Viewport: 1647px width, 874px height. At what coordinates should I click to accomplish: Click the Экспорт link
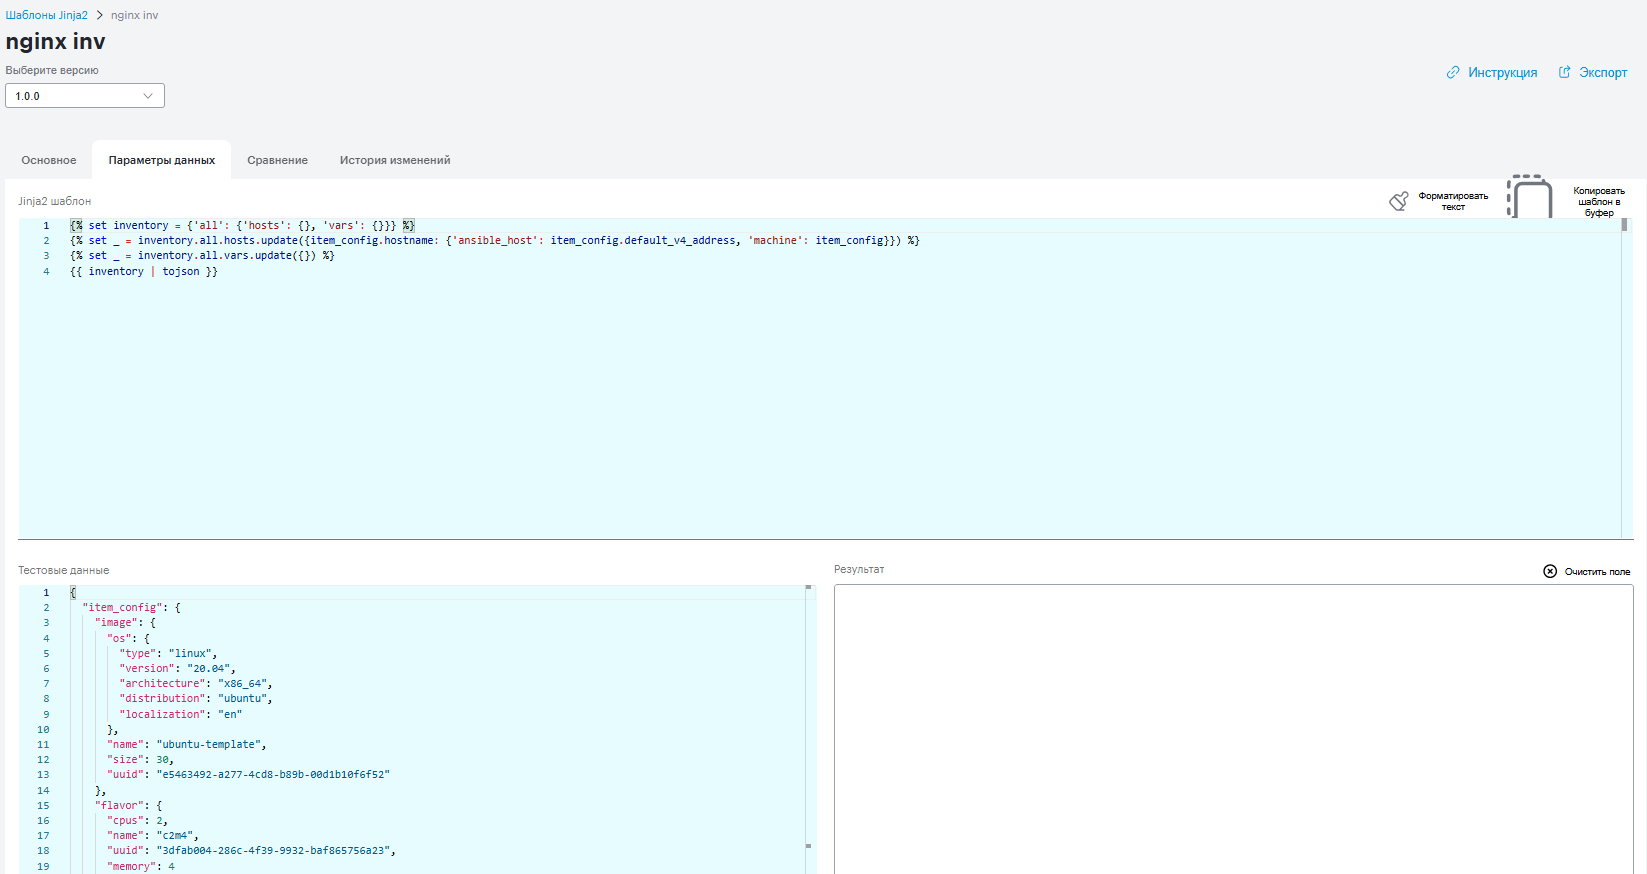click(1603, 72)
